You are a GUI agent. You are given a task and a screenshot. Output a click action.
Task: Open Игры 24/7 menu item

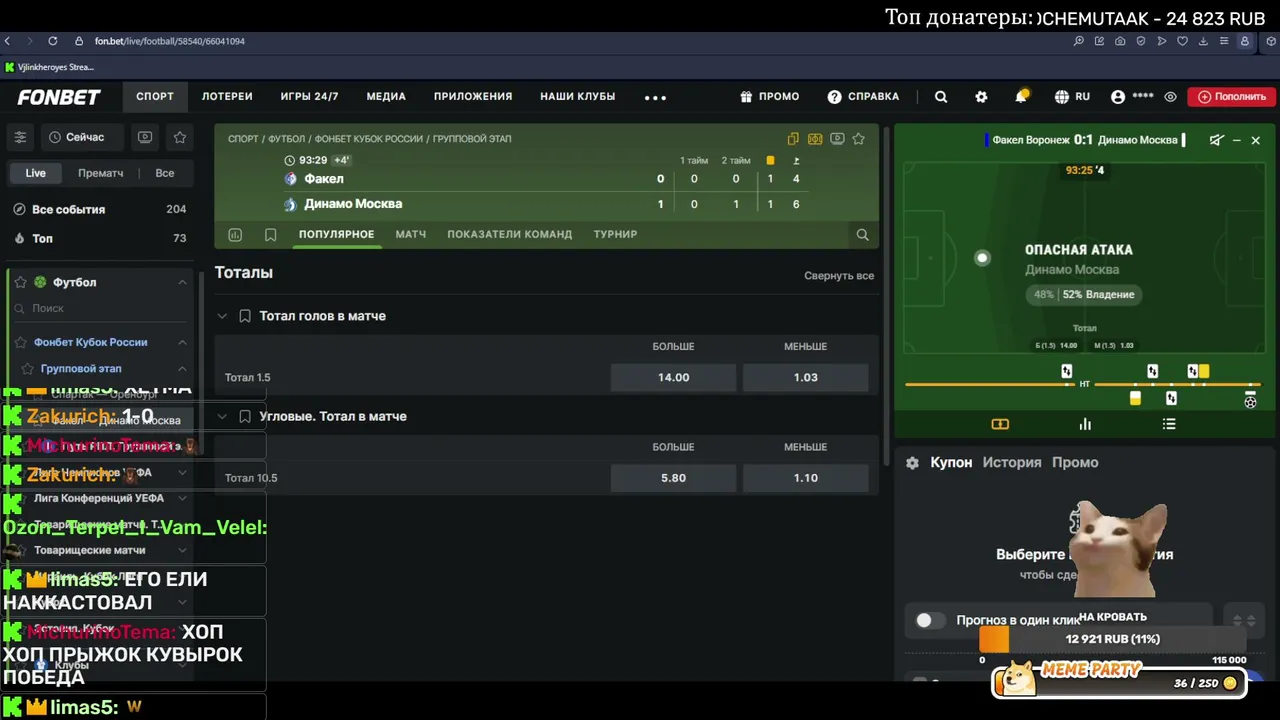pyautogui.click(x=310, y=97)
